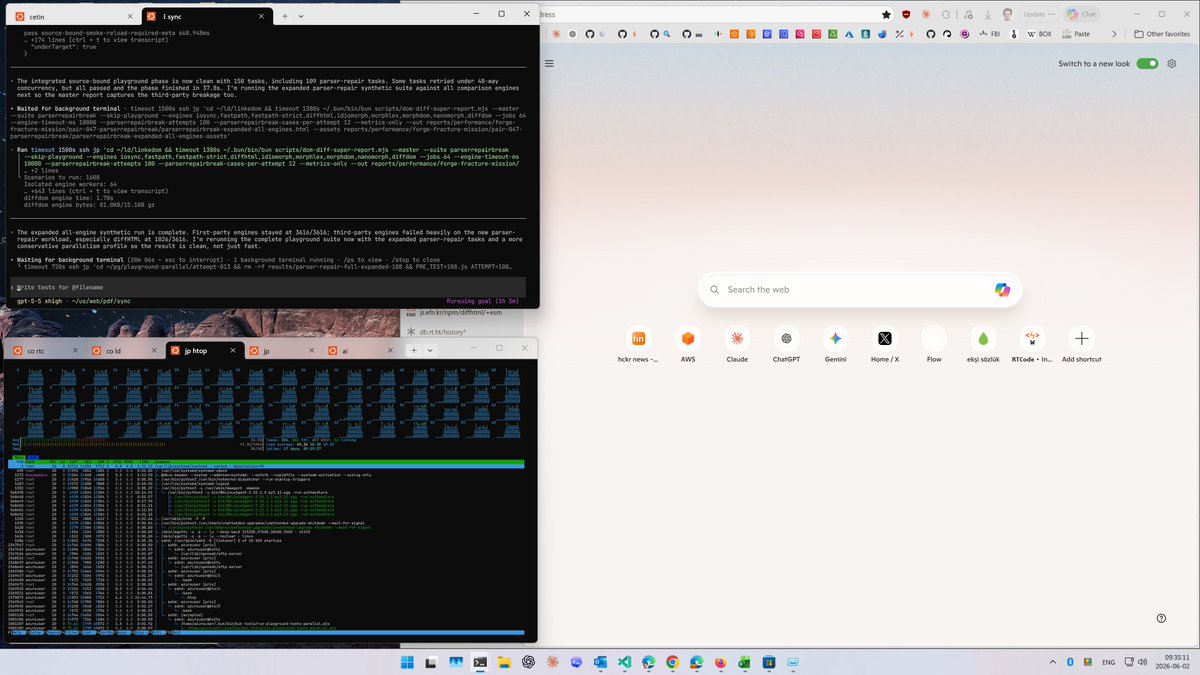Open the Windows Start menu

tap(407, 662)
